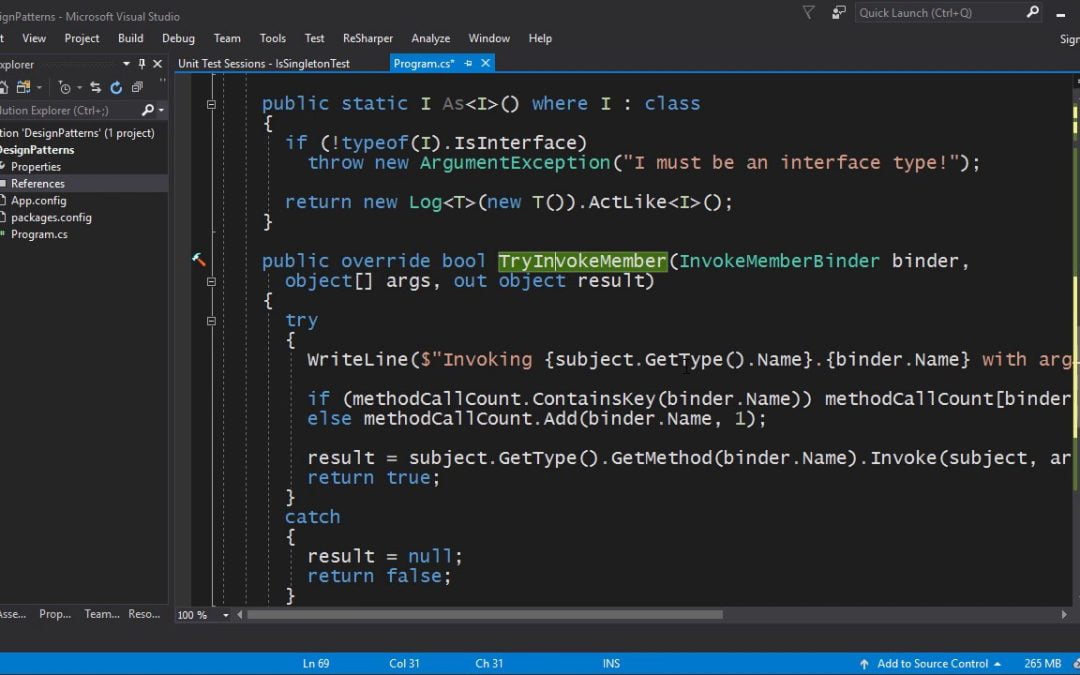Collapse the TryInvokeMember method outline

[x=211, y=282]
